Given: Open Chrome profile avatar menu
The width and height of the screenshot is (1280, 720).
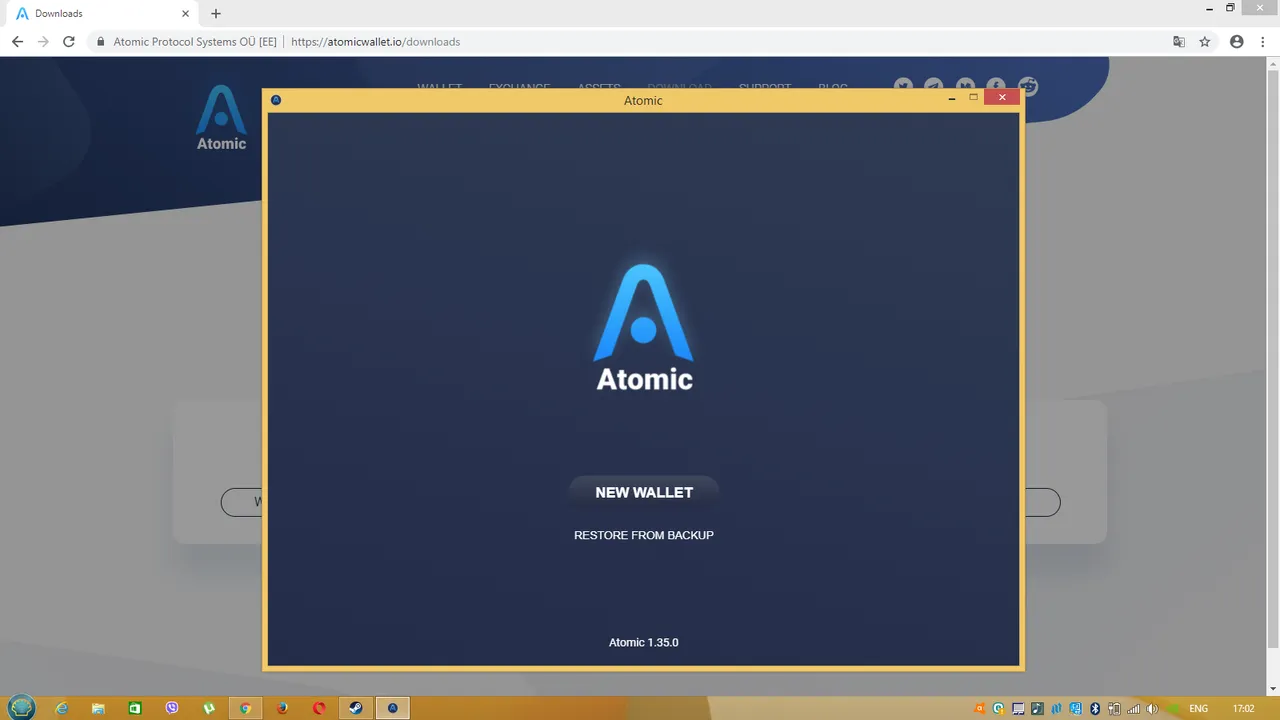Looking at the screenshot, I should [x=1237, y=42].
